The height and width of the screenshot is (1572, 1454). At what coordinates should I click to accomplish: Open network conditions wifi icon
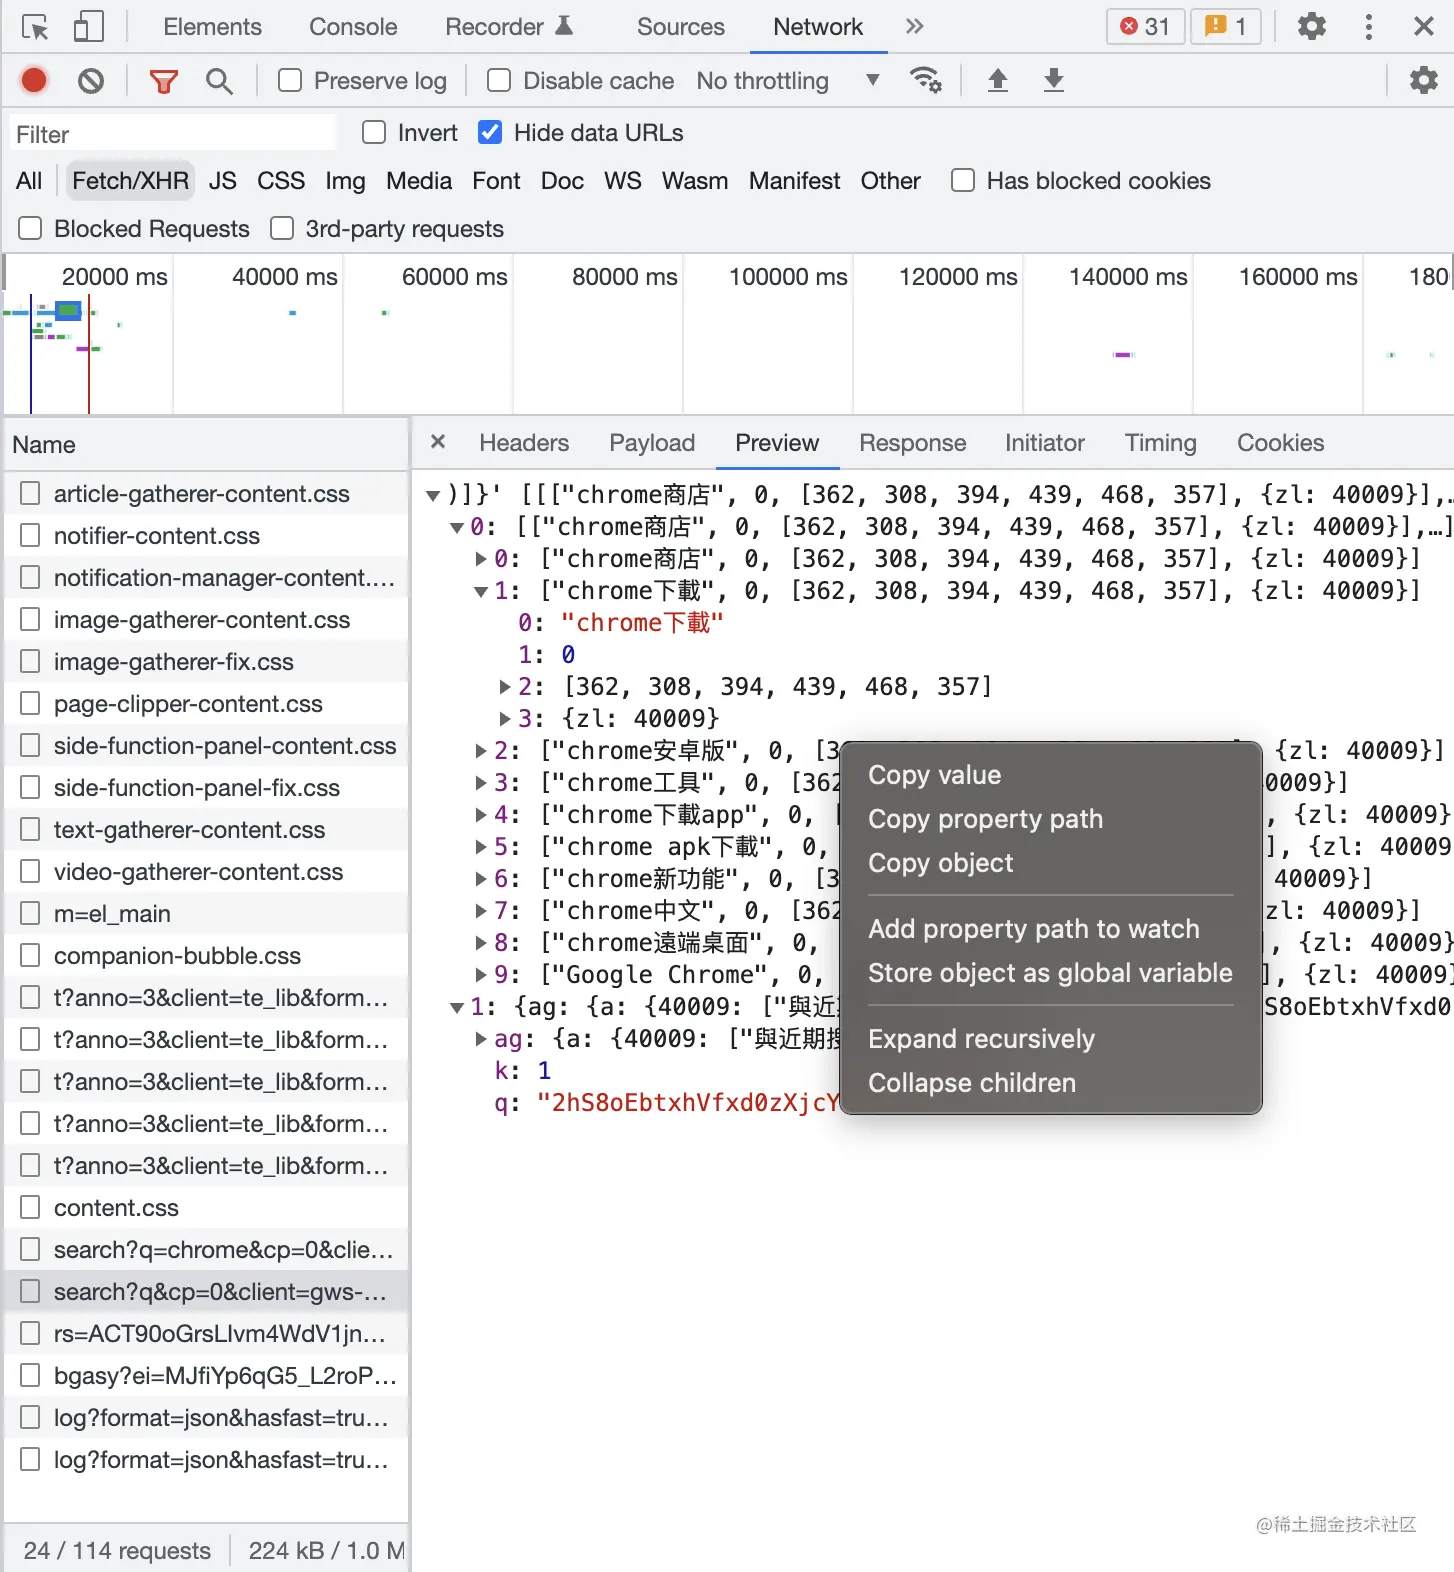pos(925,80)
